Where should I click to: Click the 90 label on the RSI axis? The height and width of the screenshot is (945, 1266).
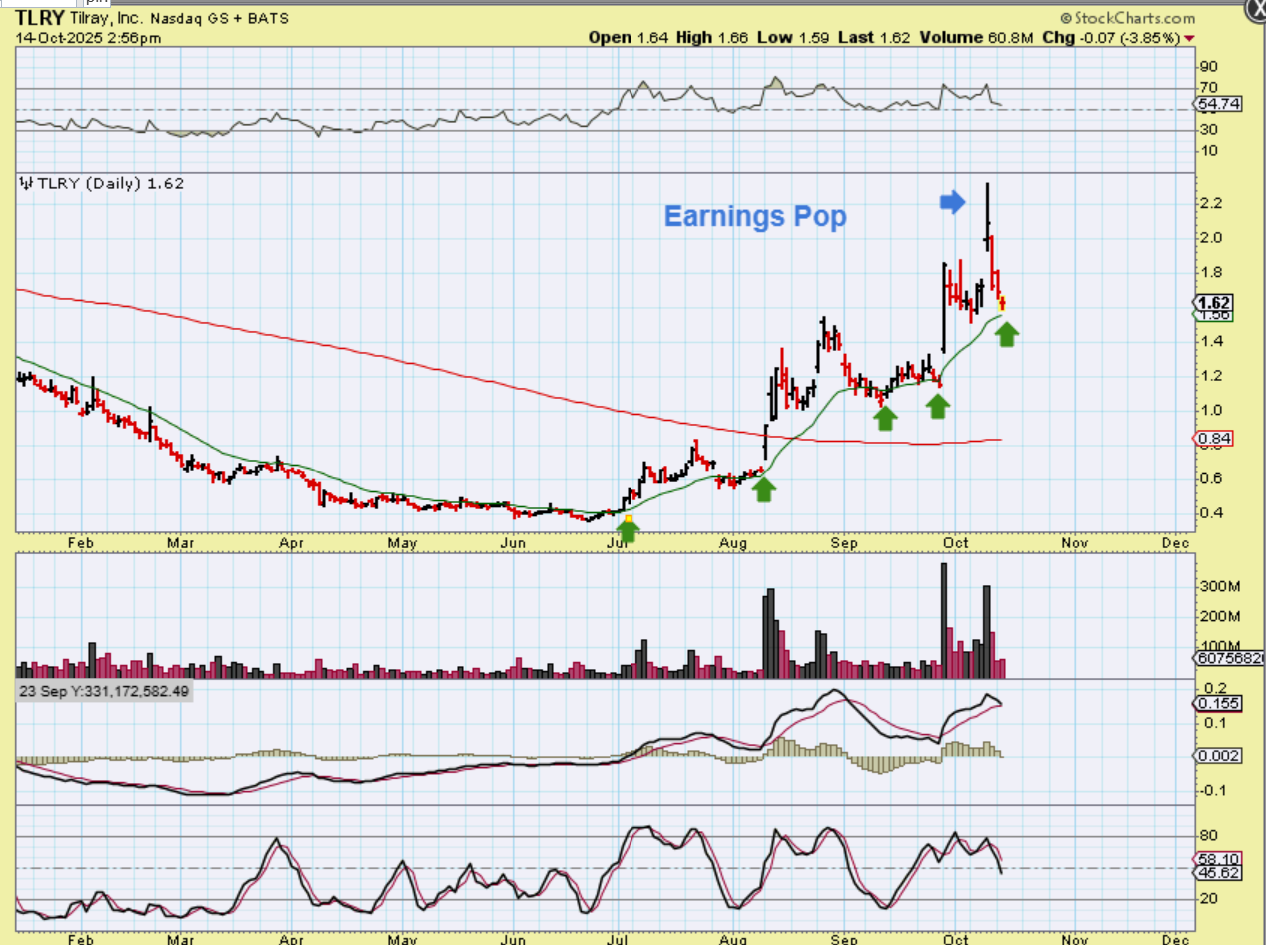(1209, 66)
